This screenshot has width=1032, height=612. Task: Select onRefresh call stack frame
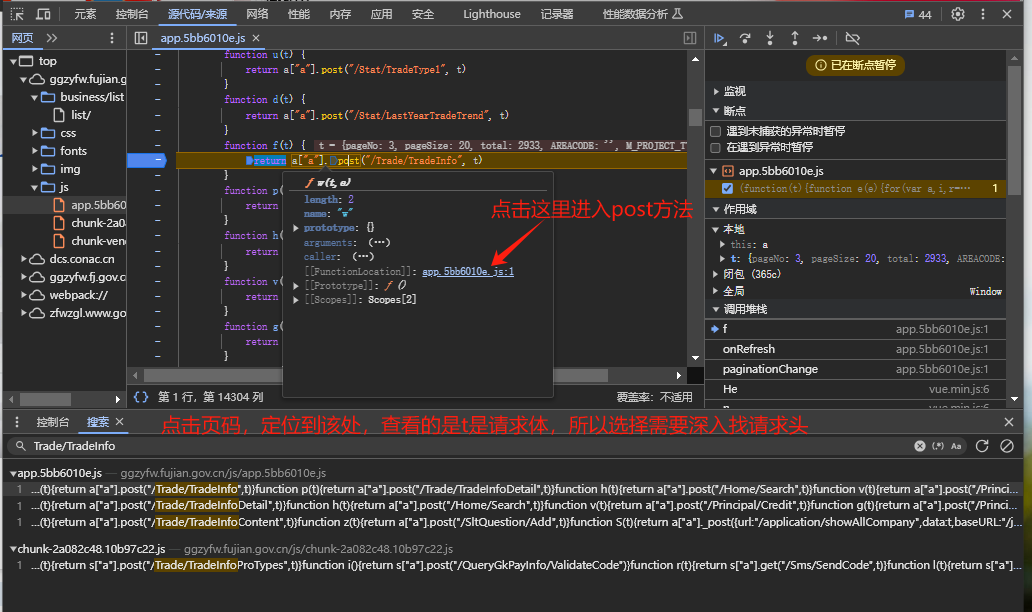pos(855,349)
